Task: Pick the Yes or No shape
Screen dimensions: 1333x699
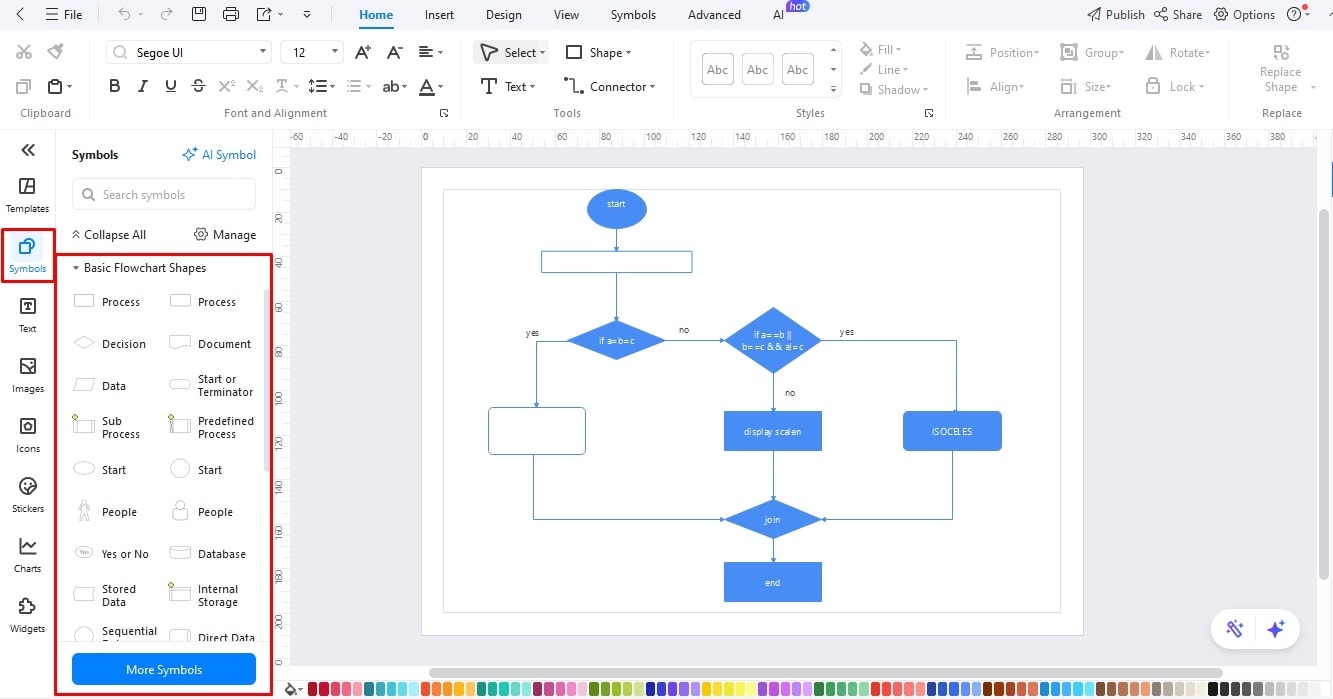Action: (111, 553)
